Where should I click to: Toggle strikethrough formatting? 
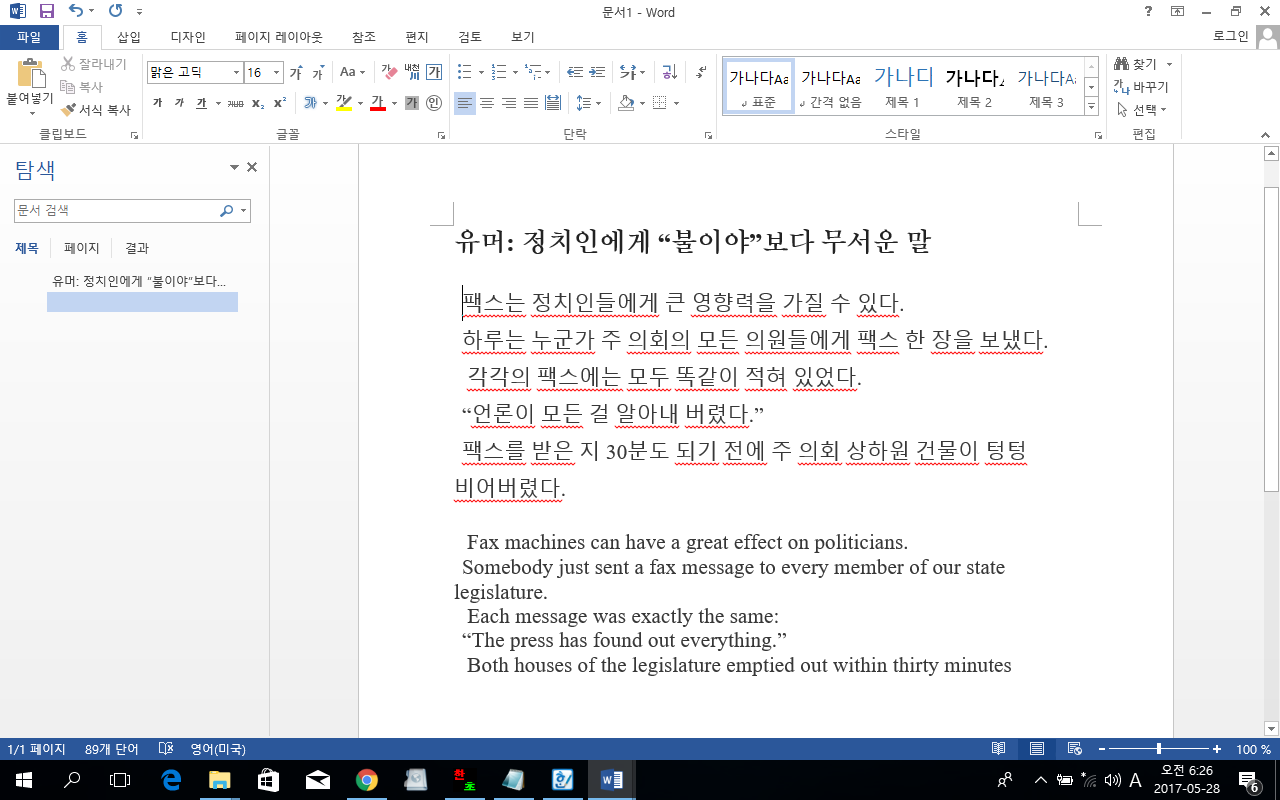click(235, 103)
